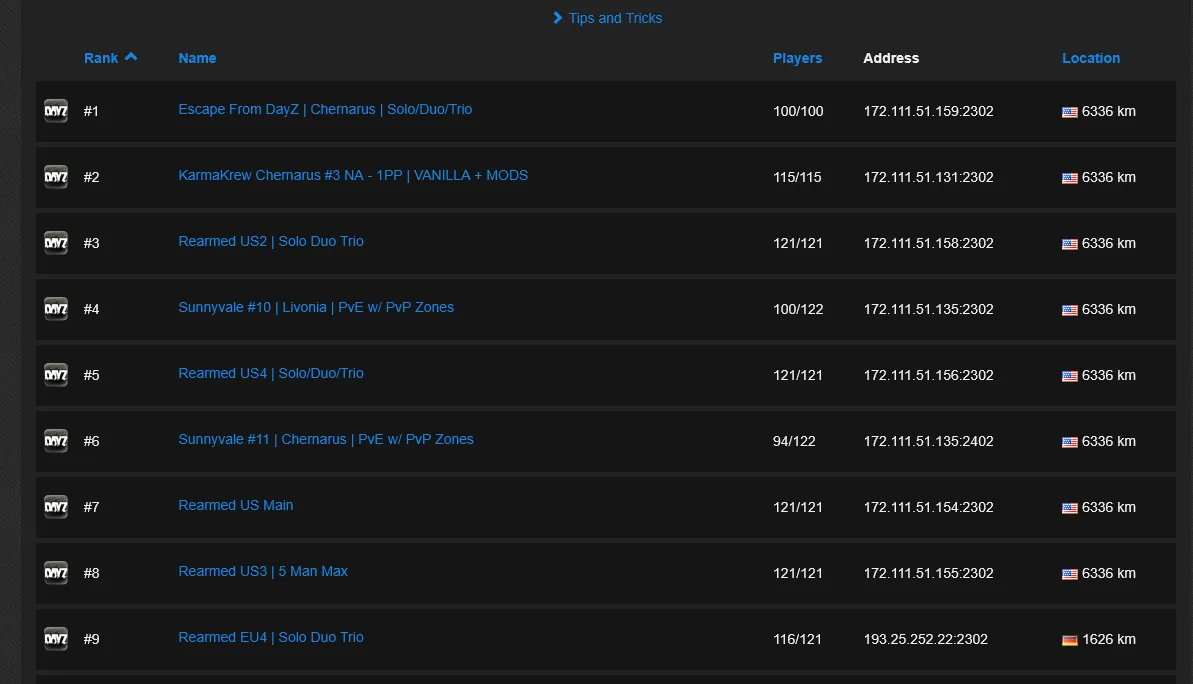Click the DayZ icon for rank #2
This screenshot has width=1193, height=684.
56,177
